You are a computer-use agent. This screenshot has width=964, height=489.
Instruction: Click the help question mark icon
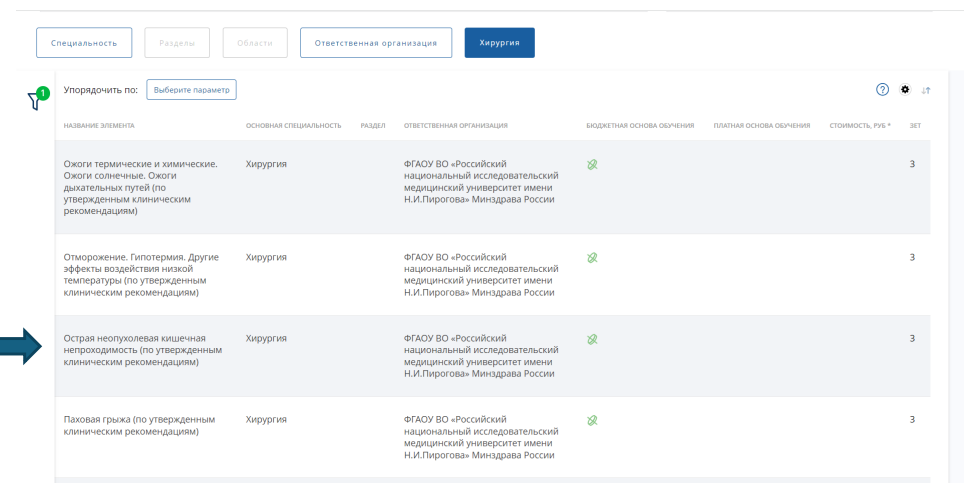click(882, 90)
